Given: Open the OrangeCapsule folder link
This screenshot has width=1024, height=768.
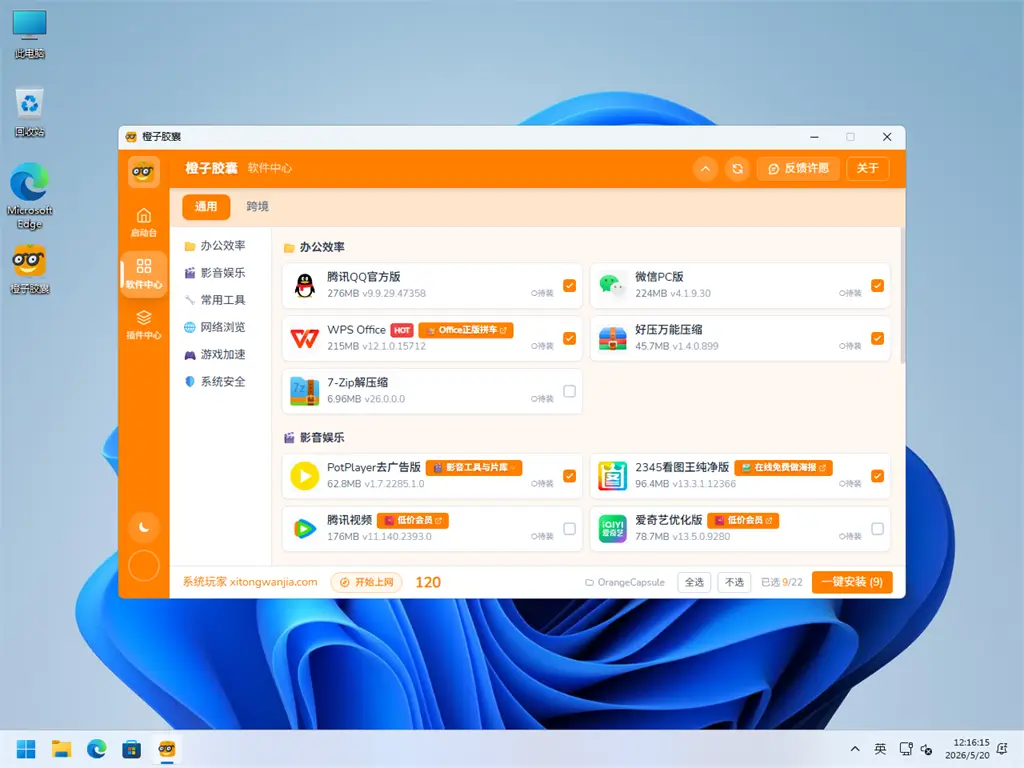Looking at the screenshot, I should click(x=625, y=582).
